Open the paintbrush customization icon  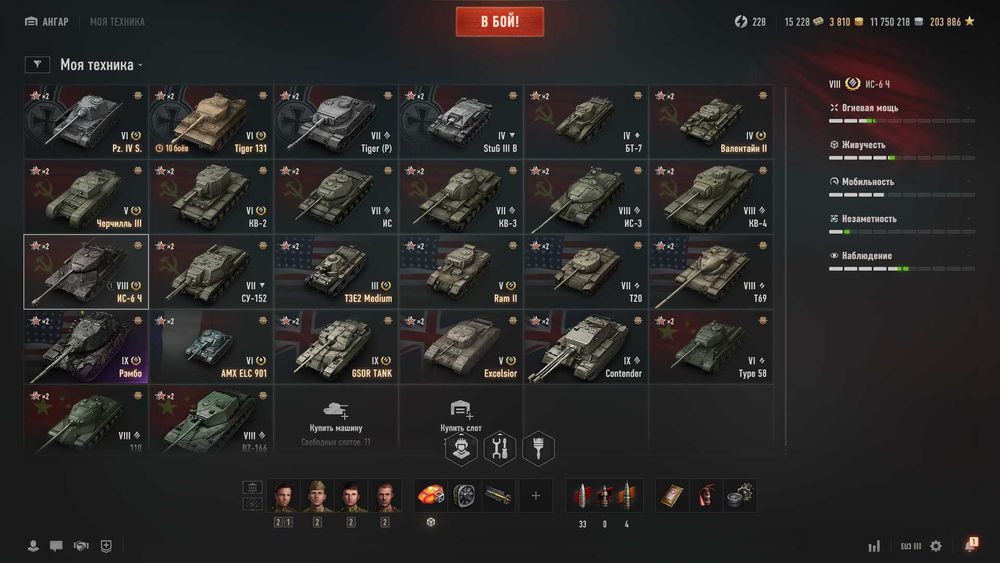538,448
